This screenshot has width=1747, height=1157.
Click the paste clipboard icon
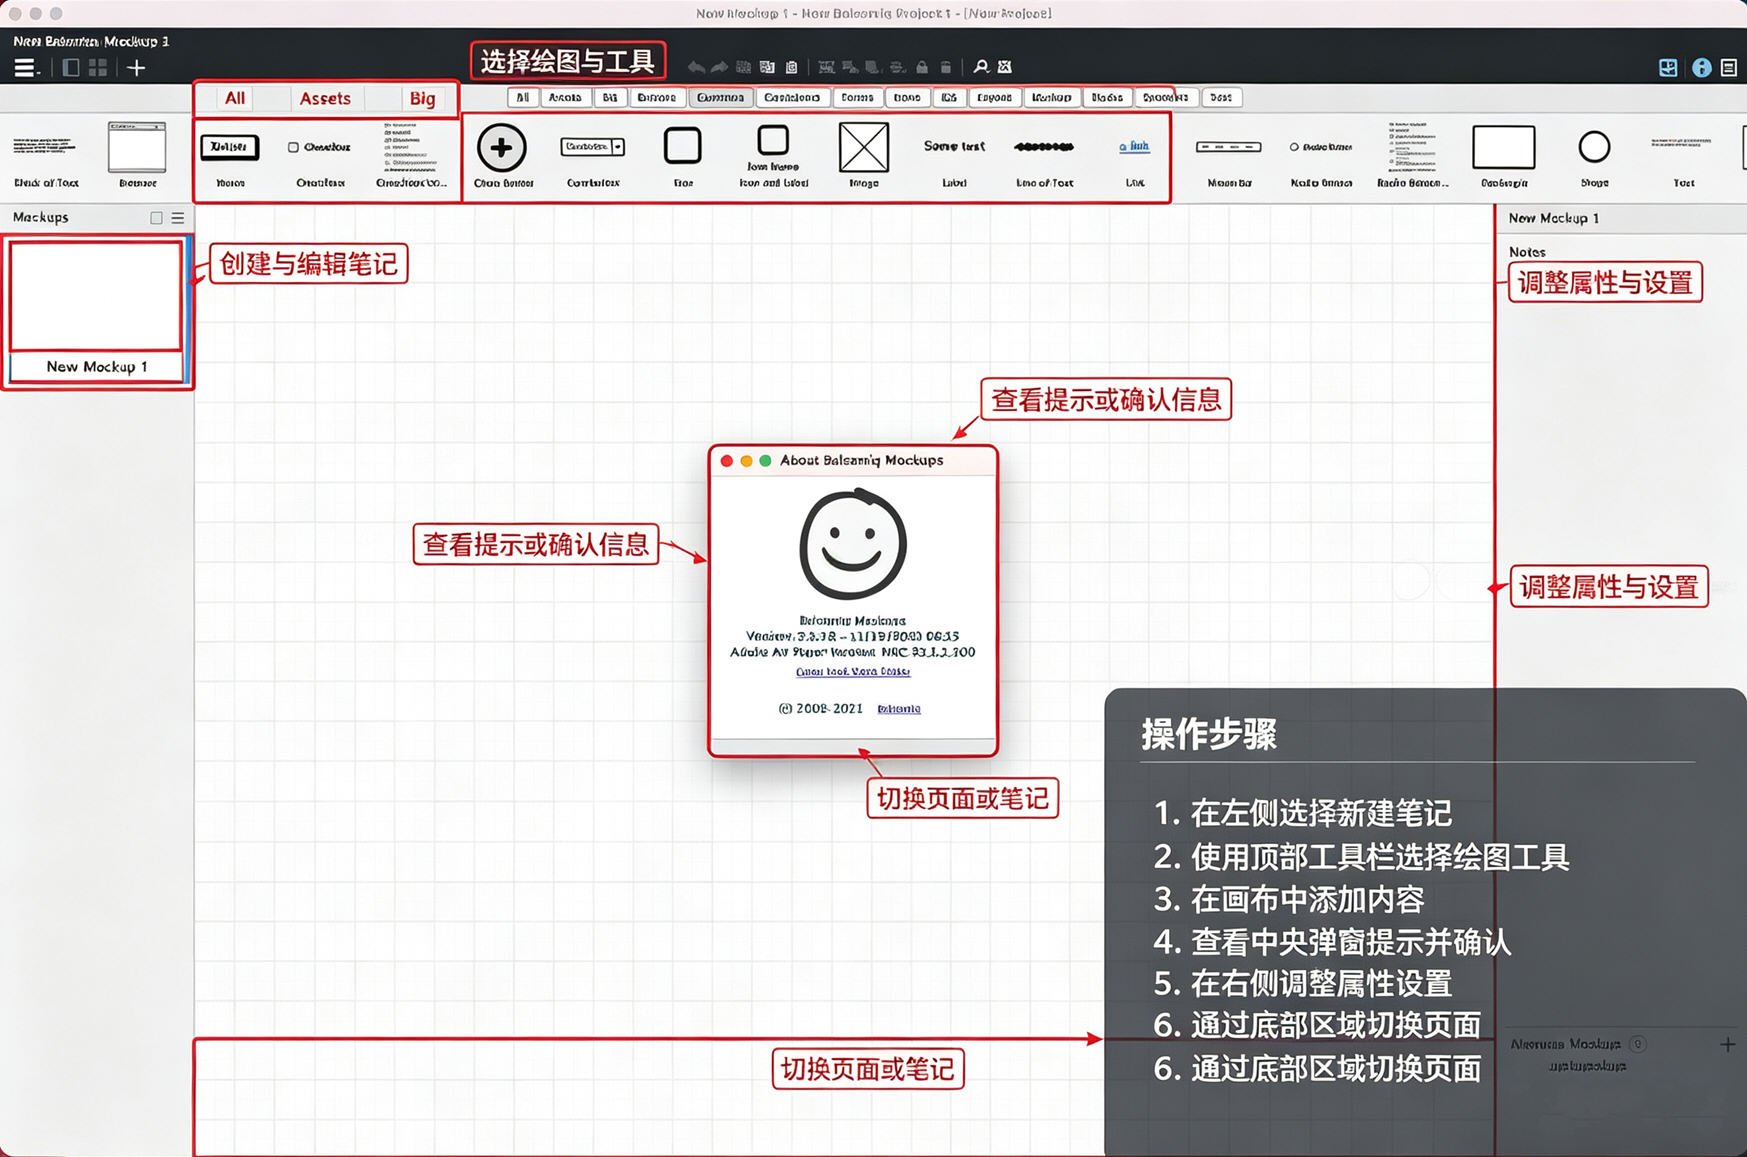(791, 67)
